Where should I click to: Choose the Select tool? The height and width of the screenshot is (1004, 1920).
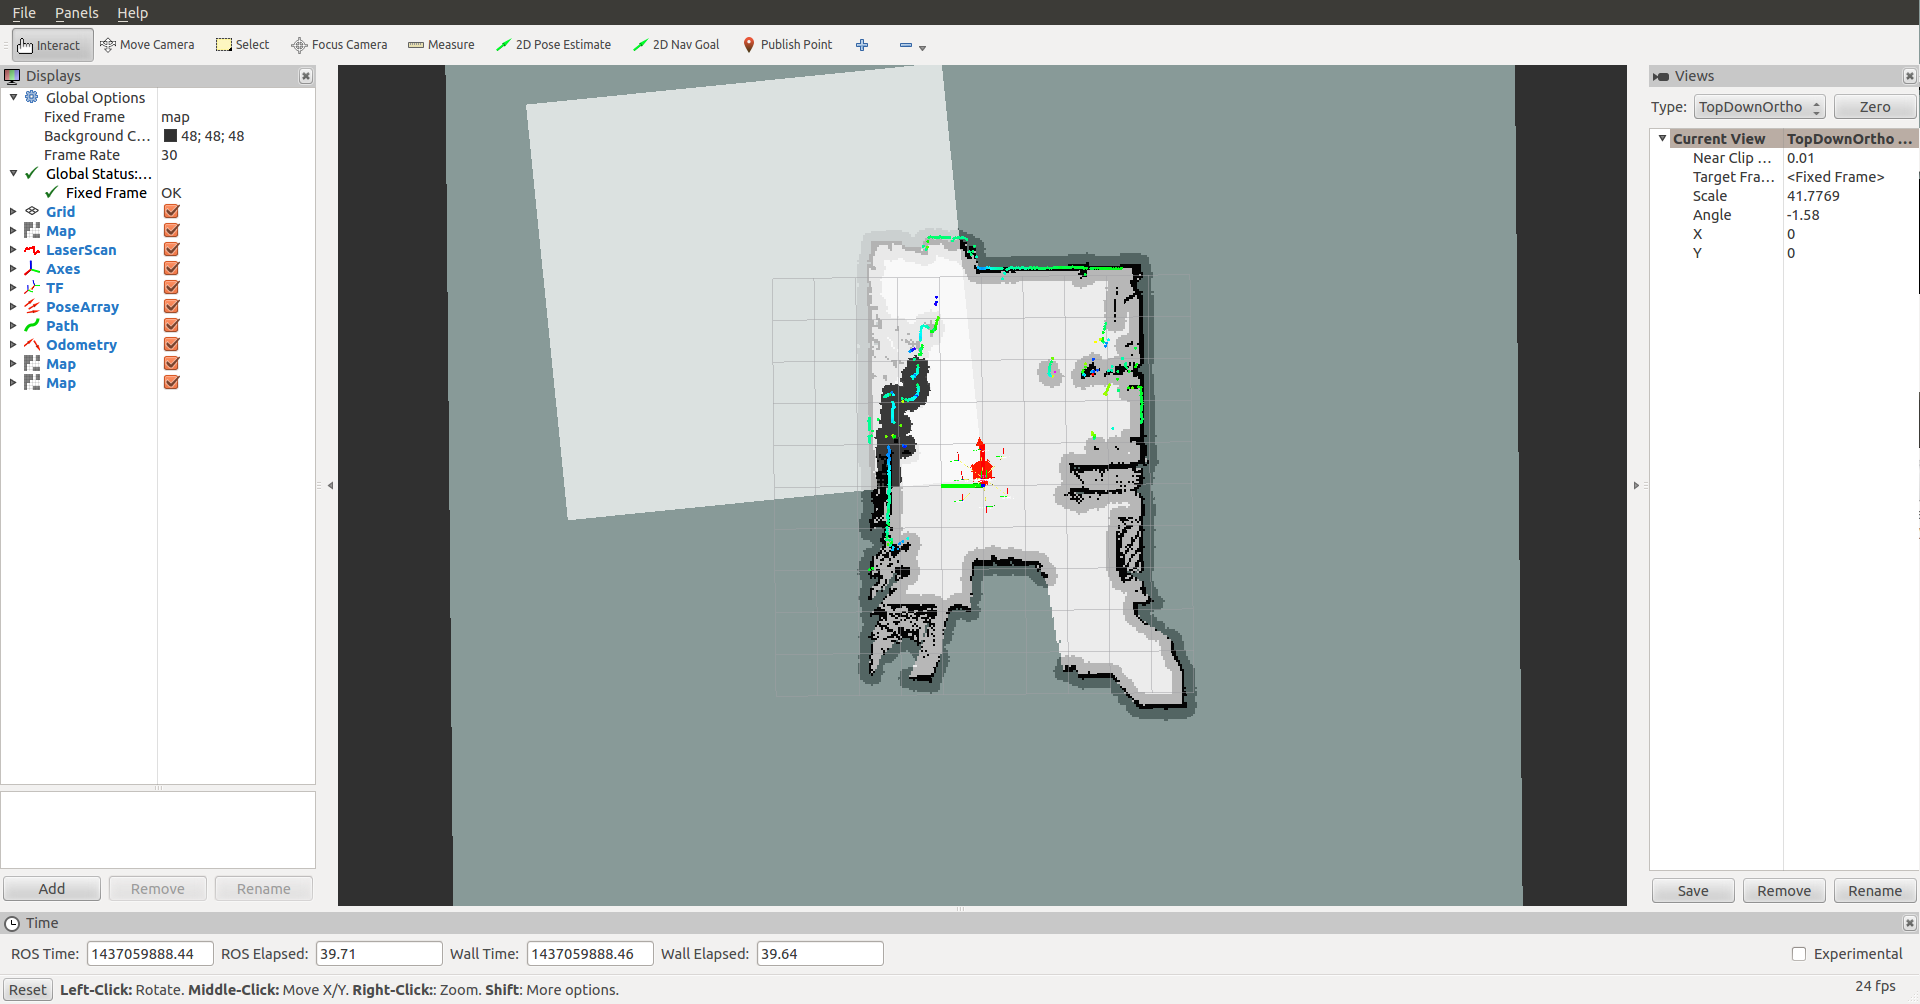243,45
